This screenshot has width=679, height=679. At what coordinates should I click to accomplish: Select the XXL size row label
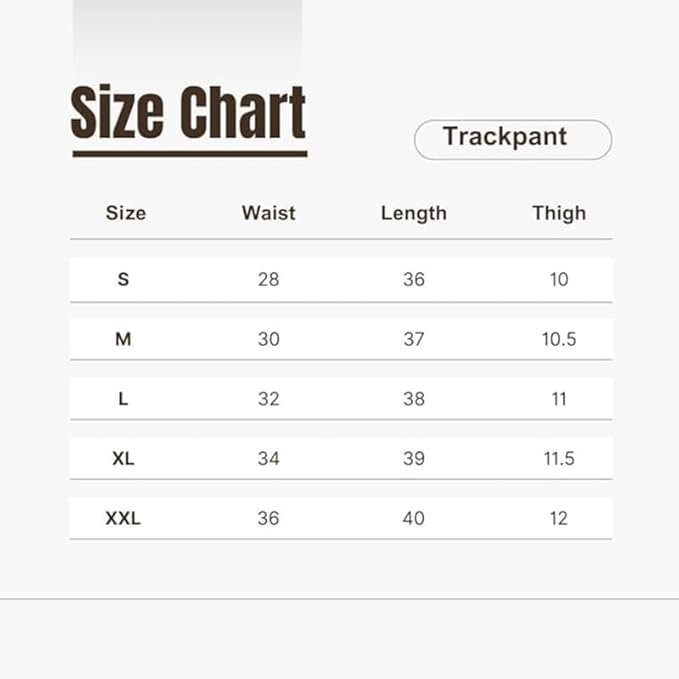coord(123,518)
